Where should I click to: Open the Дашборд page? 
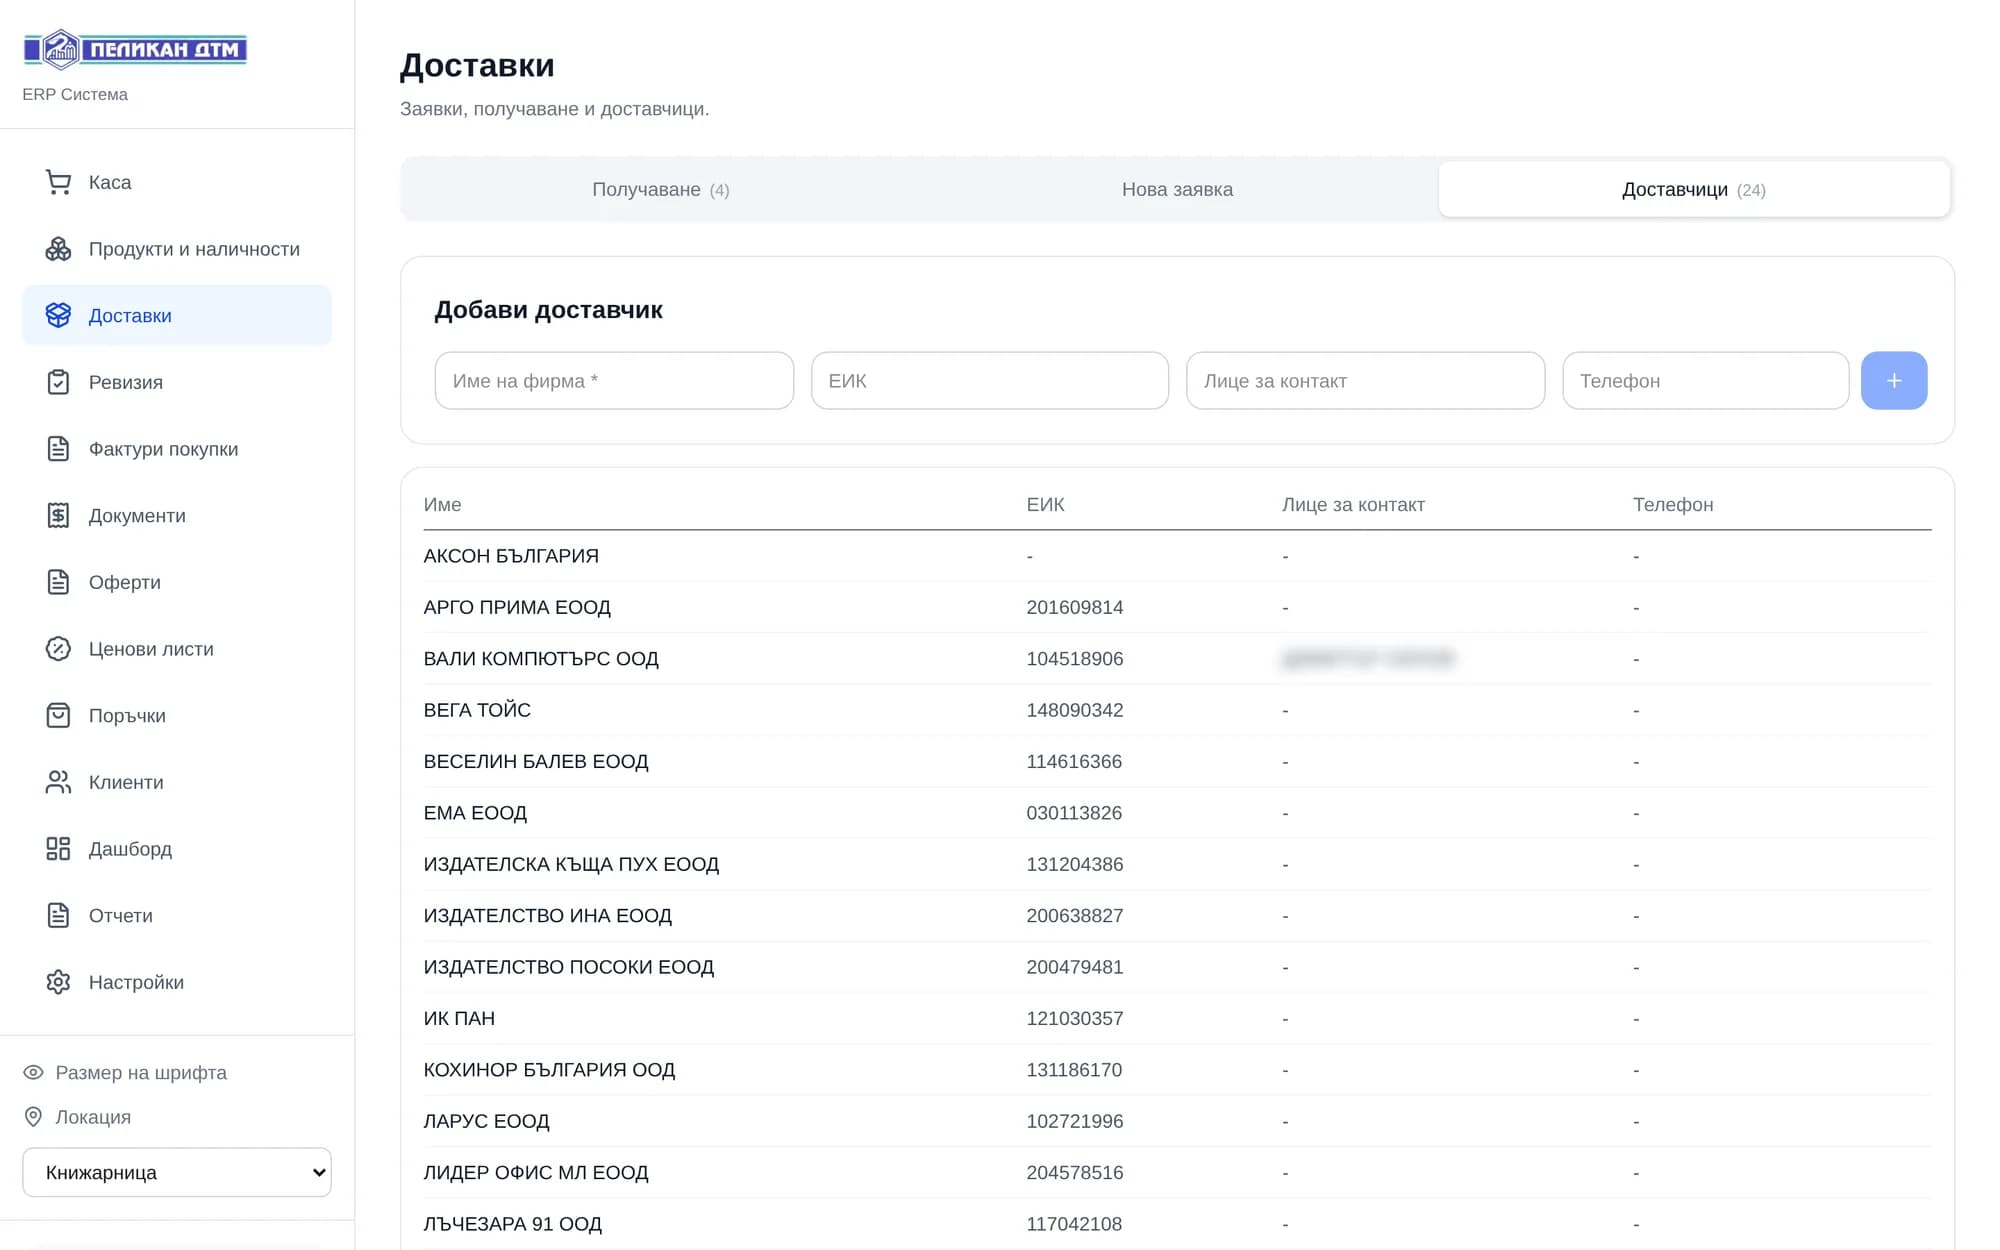pyautogui.click(x=177, y=849)
